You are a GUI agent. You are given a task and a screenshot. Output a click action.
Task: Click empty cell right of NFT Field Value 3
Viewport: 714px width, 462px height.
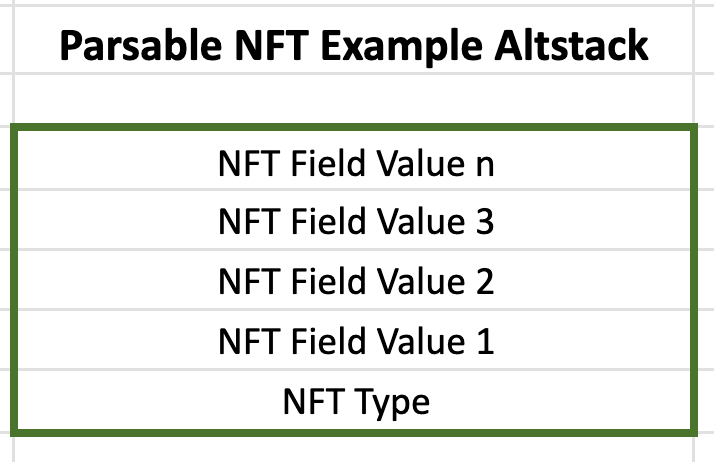tap(706, 222)
